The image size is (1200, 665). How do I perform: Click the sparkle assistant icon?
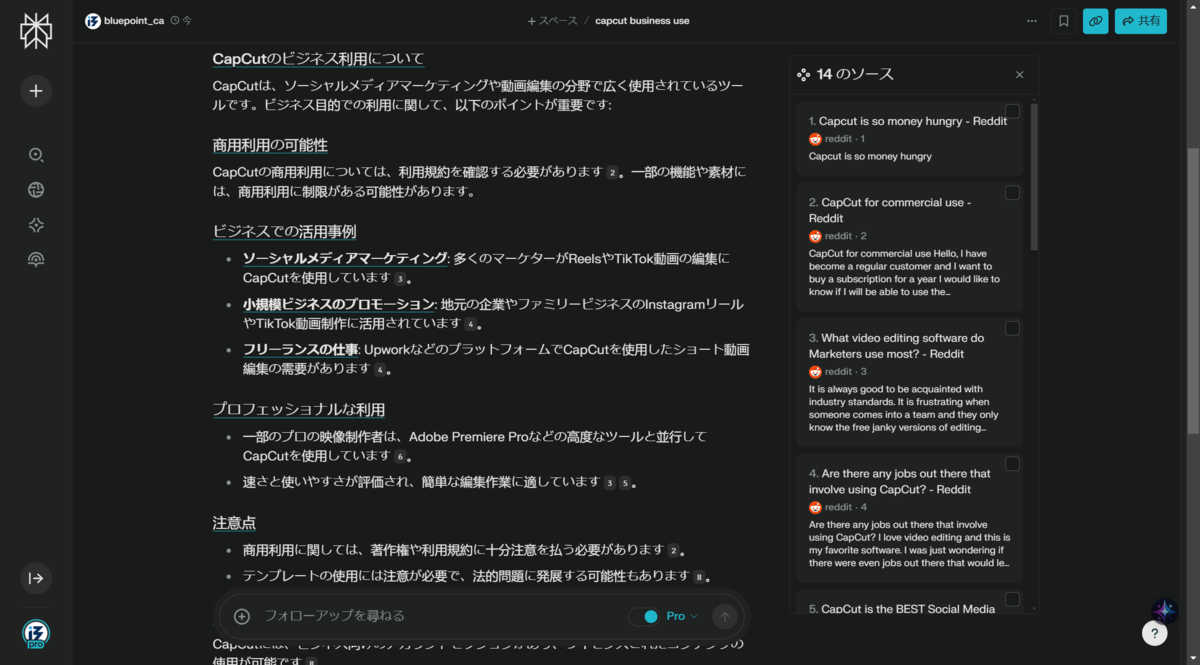point(1164,610)
